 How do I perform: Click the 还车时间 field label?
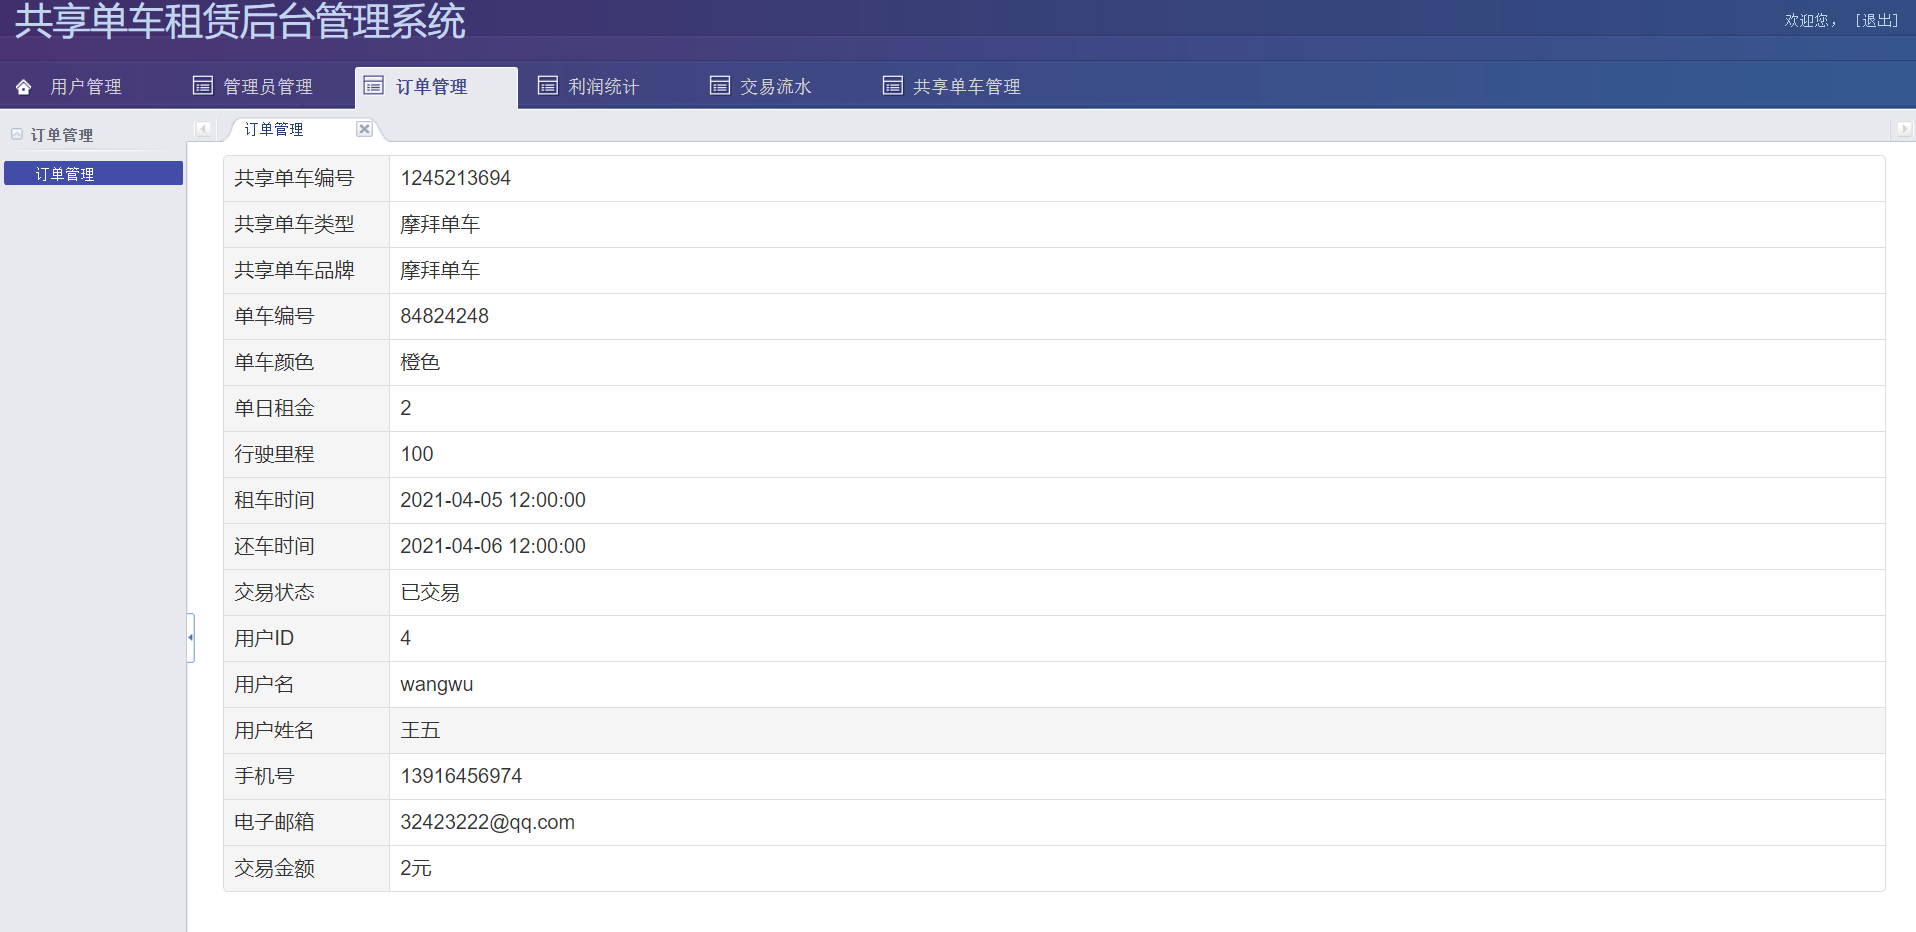coord(274,546)
